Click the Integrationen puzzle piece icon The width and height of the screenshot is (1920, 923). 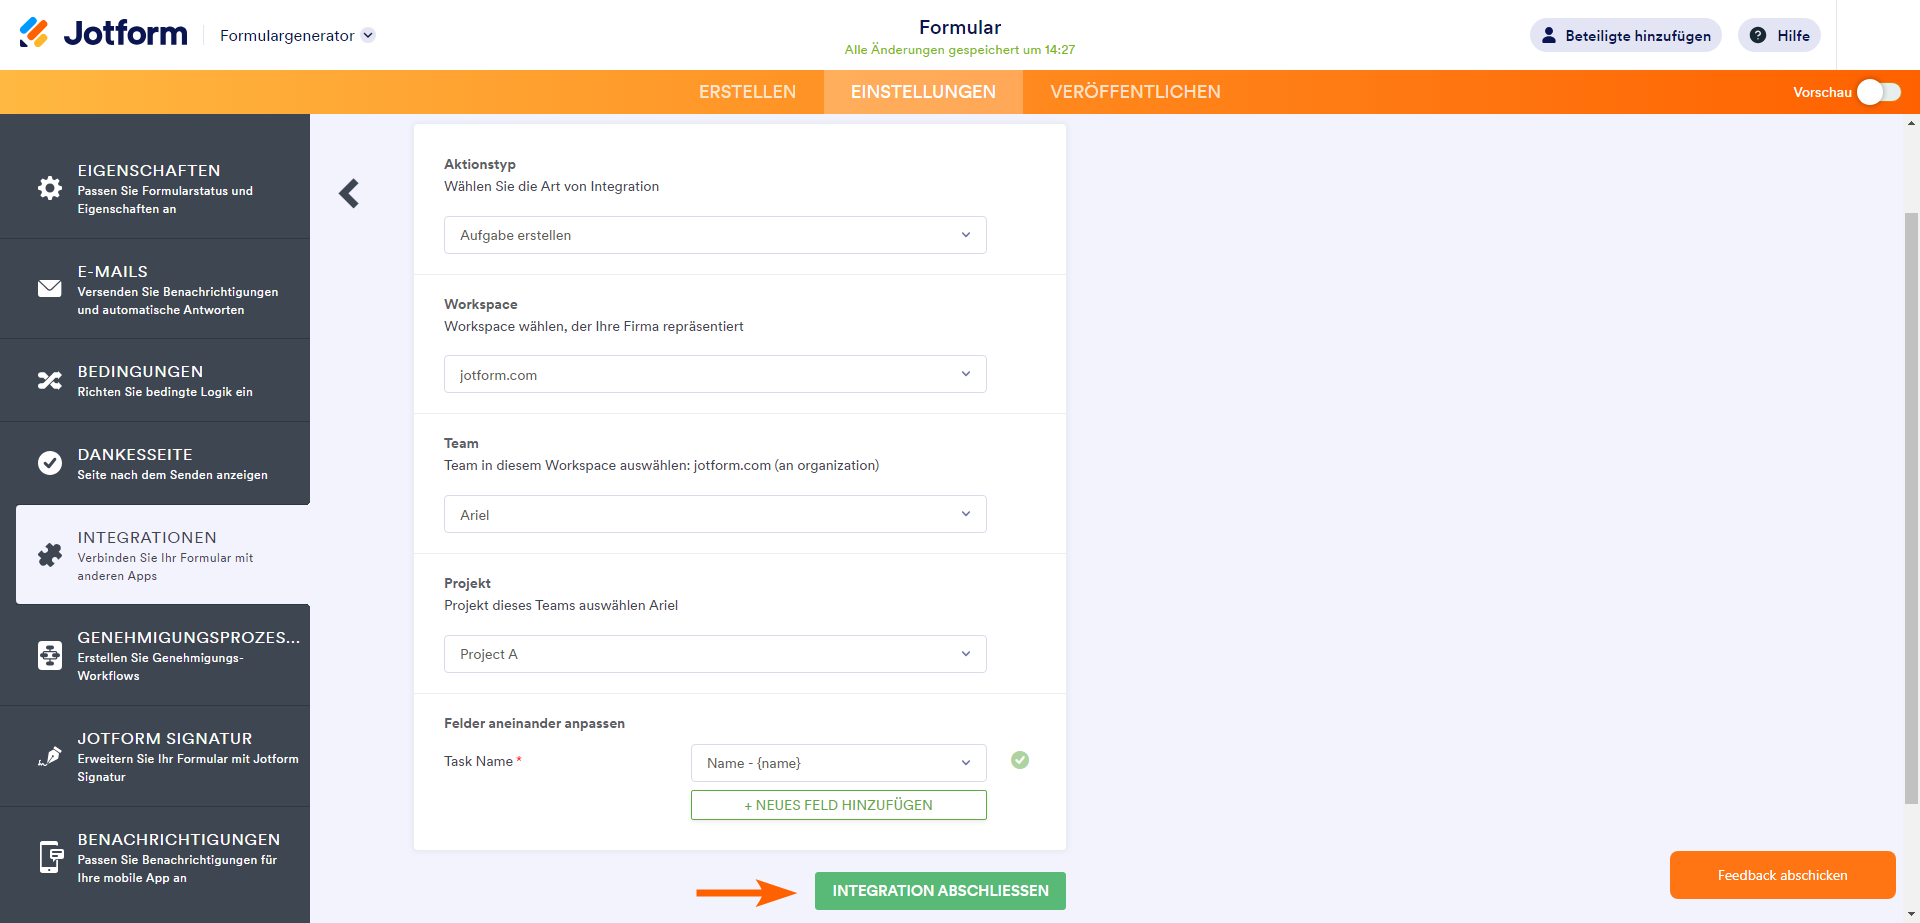50,555
